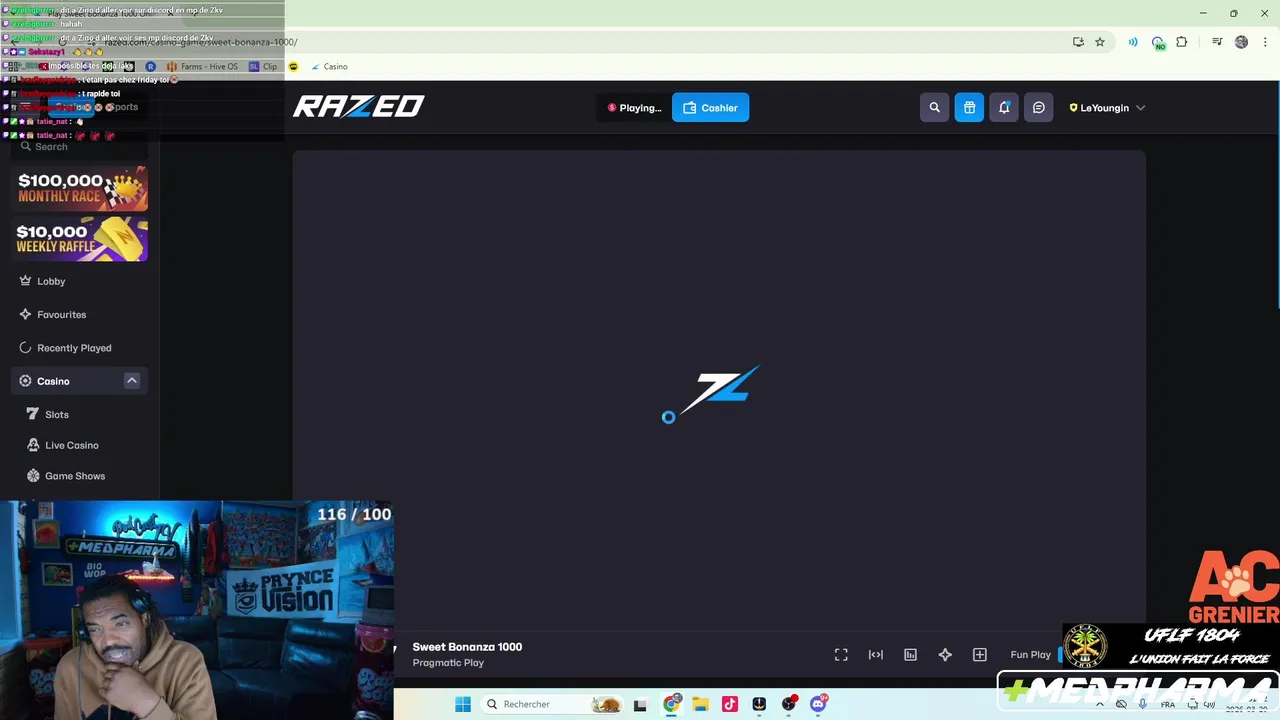The image size is (1280, 720).
Task: Add Sweet Bonanza 1000 to favourites
Action: (x=945, y=655)
